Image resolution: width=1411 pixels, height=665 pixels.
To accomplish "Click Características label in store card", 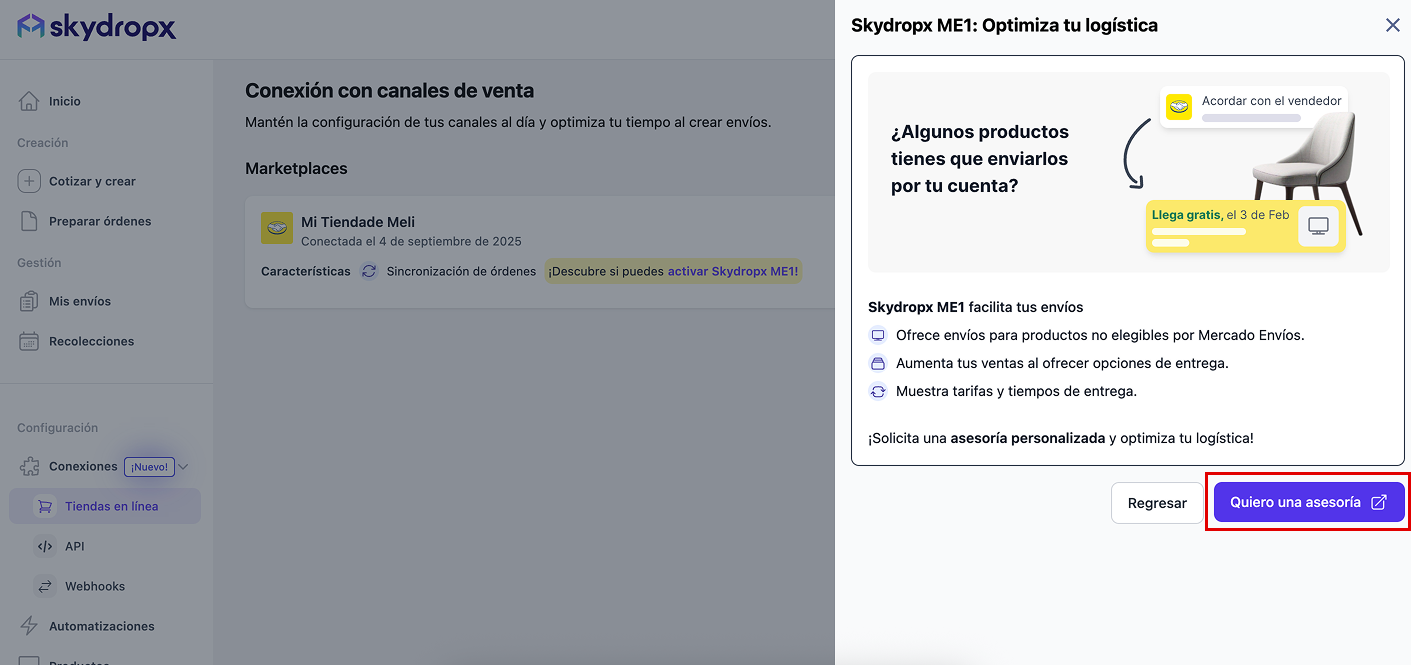I will [x=306, y=271].
